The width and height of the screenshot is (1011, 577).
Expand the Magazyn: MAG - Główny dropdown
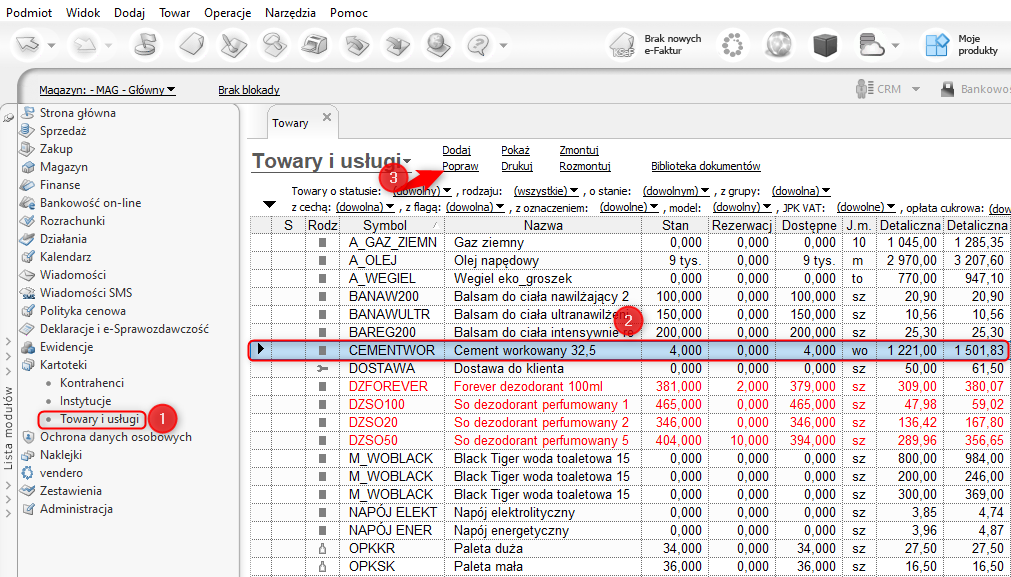click(107, 90)
